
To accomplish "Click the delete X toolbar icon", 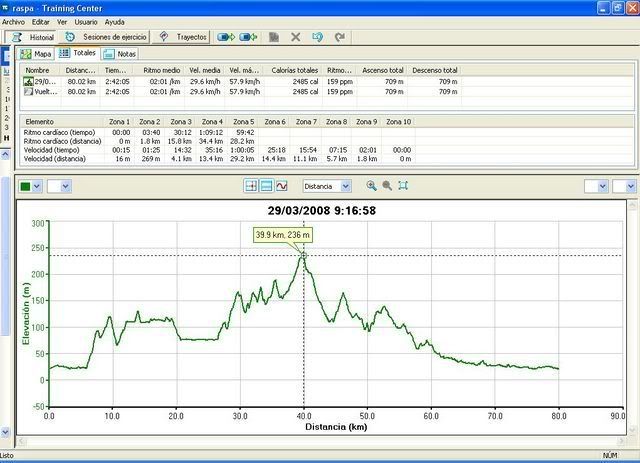I will [x=296, y=37].
